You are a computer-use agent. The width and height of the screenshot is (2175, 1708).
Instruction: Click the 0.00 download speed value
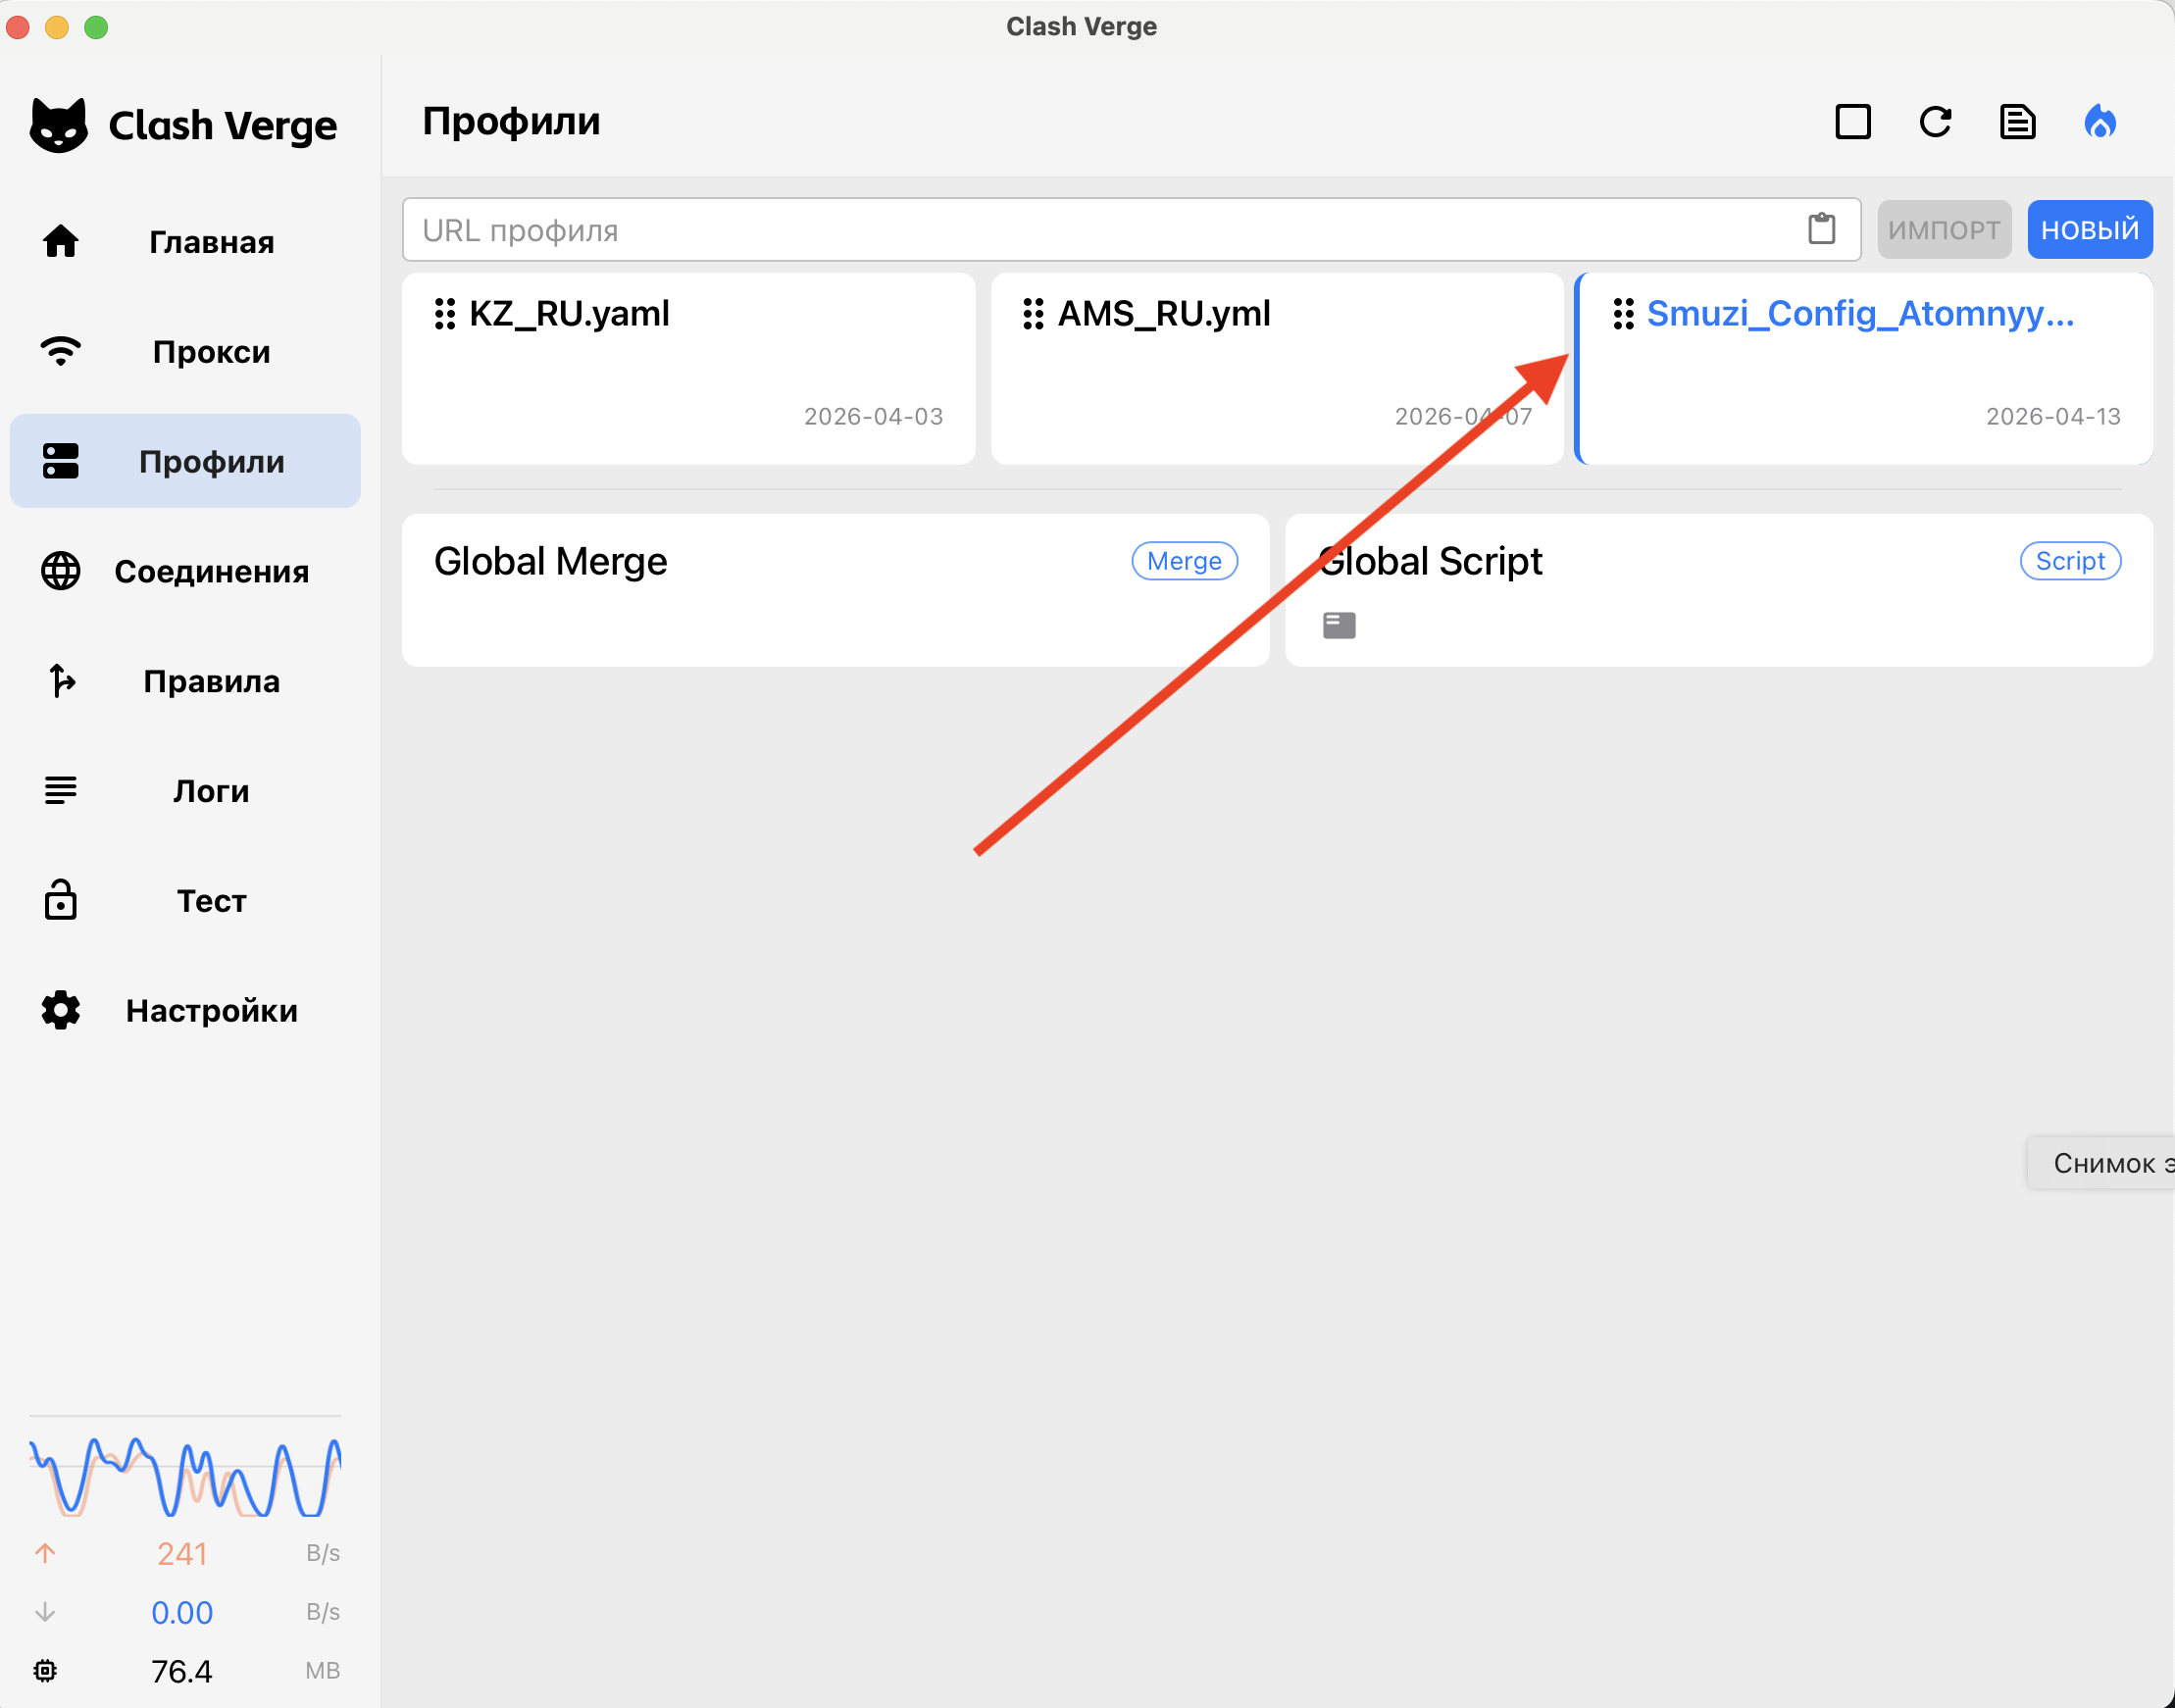[x=182, y=1613]
